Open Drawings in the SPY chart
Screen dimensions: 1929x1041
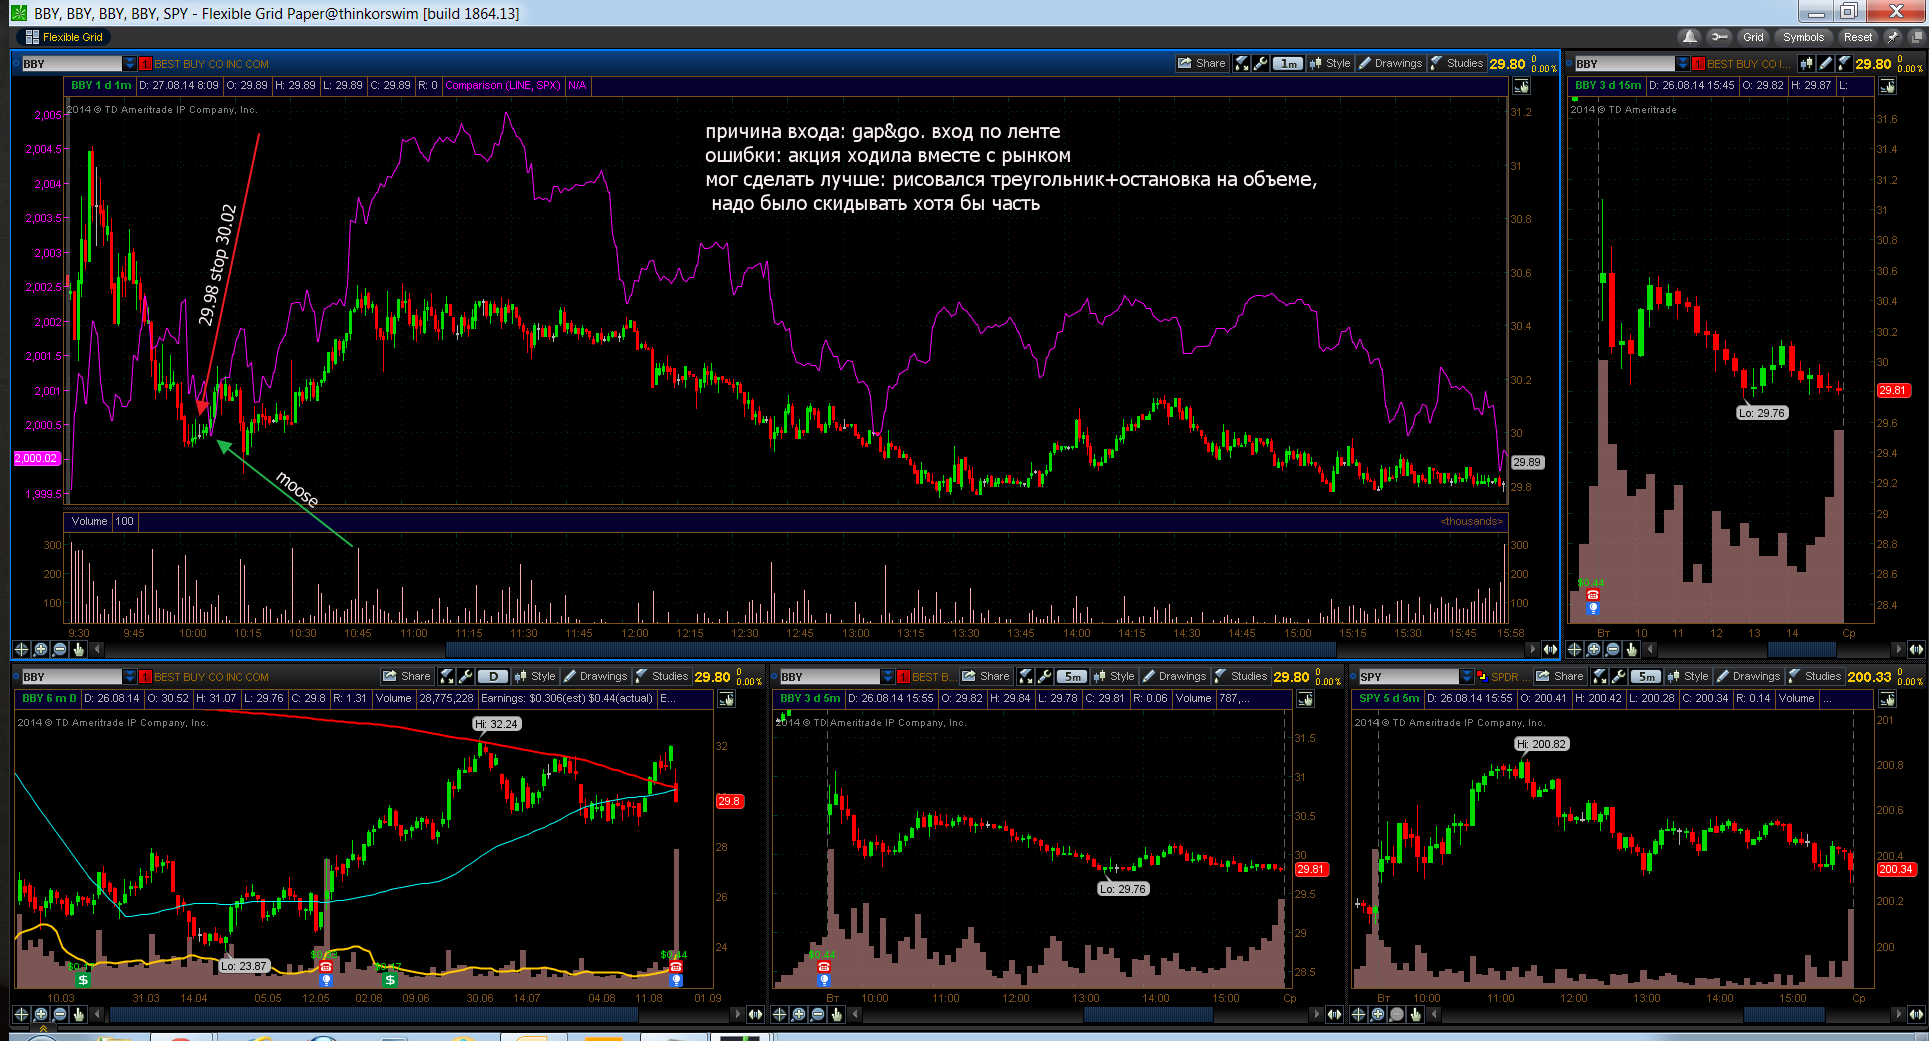tap(1748, 676)
